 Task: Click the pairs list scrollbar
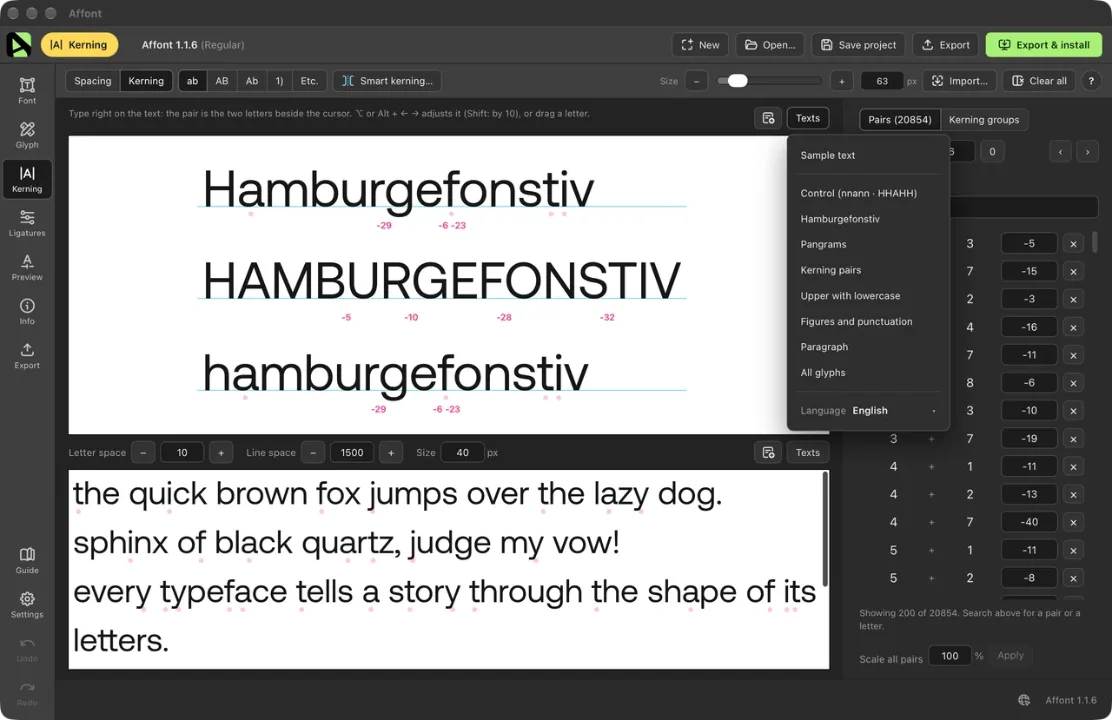[1095, 241]
